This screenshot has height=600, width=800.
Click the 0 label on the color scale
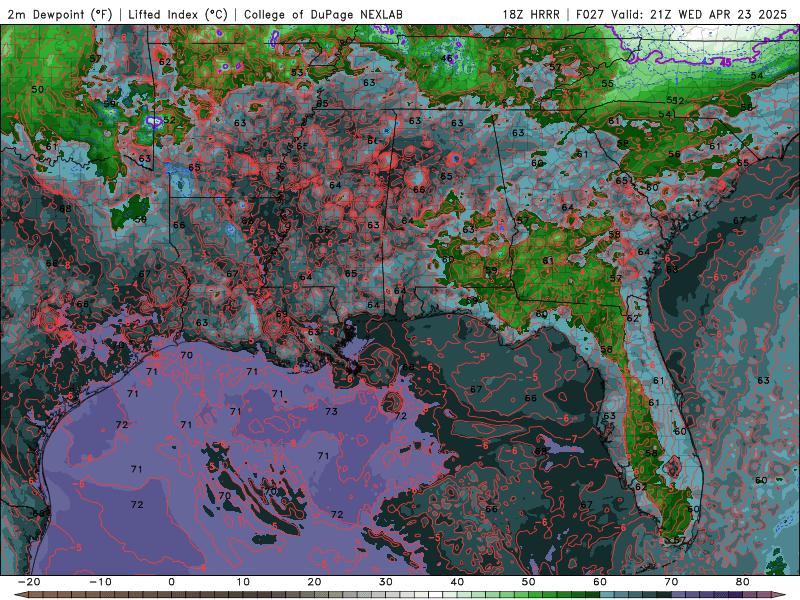(x=171, y=582)
